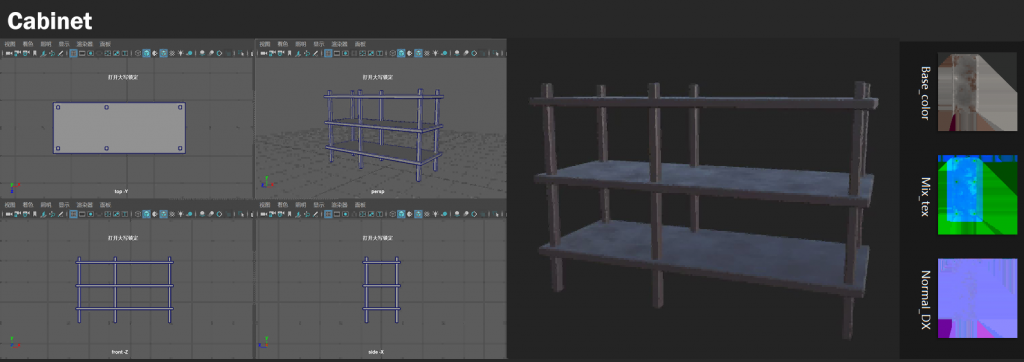Viewport: 1024px width, 362px height.
Task: Click the 'side -X' camera label
Action: [377, 352]
